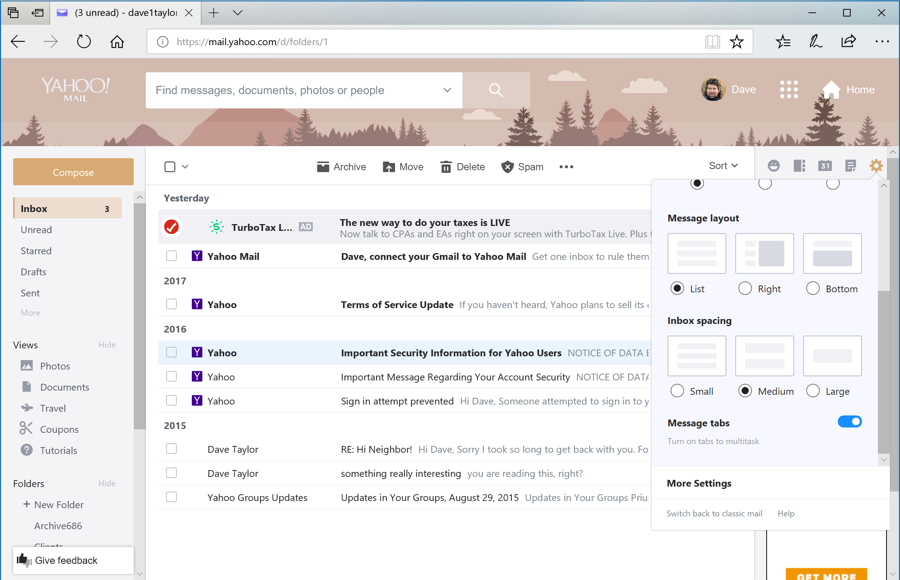Open the Unread folder
This screenshot has width=900, height=580.
tap(36, 230)
